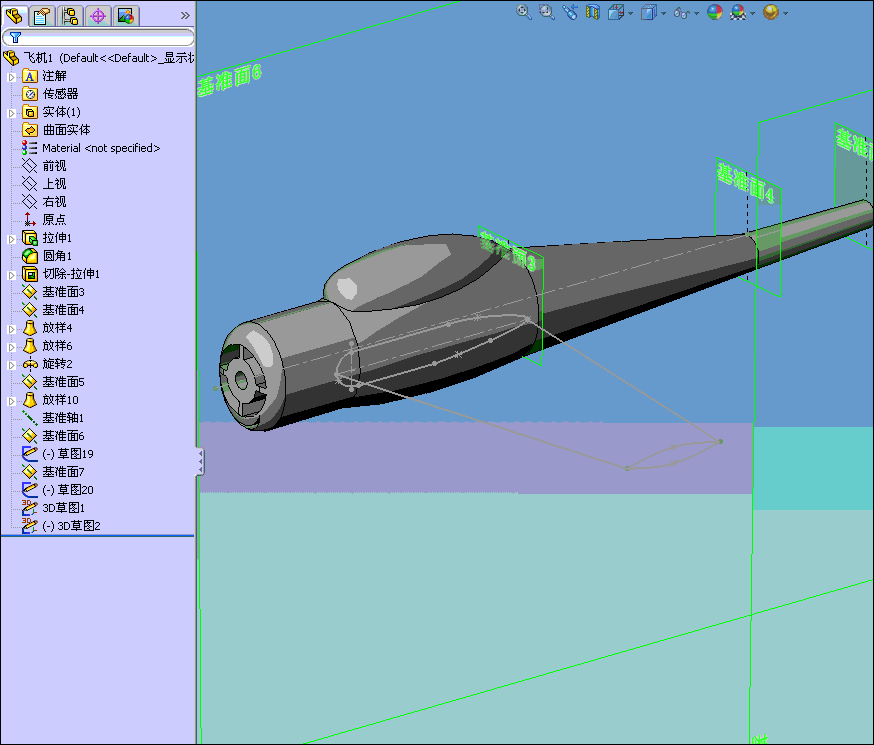Click Hide/Show Items glasses icon
Image resolution: width=874 pixels, height=745 pixels.
682,12
